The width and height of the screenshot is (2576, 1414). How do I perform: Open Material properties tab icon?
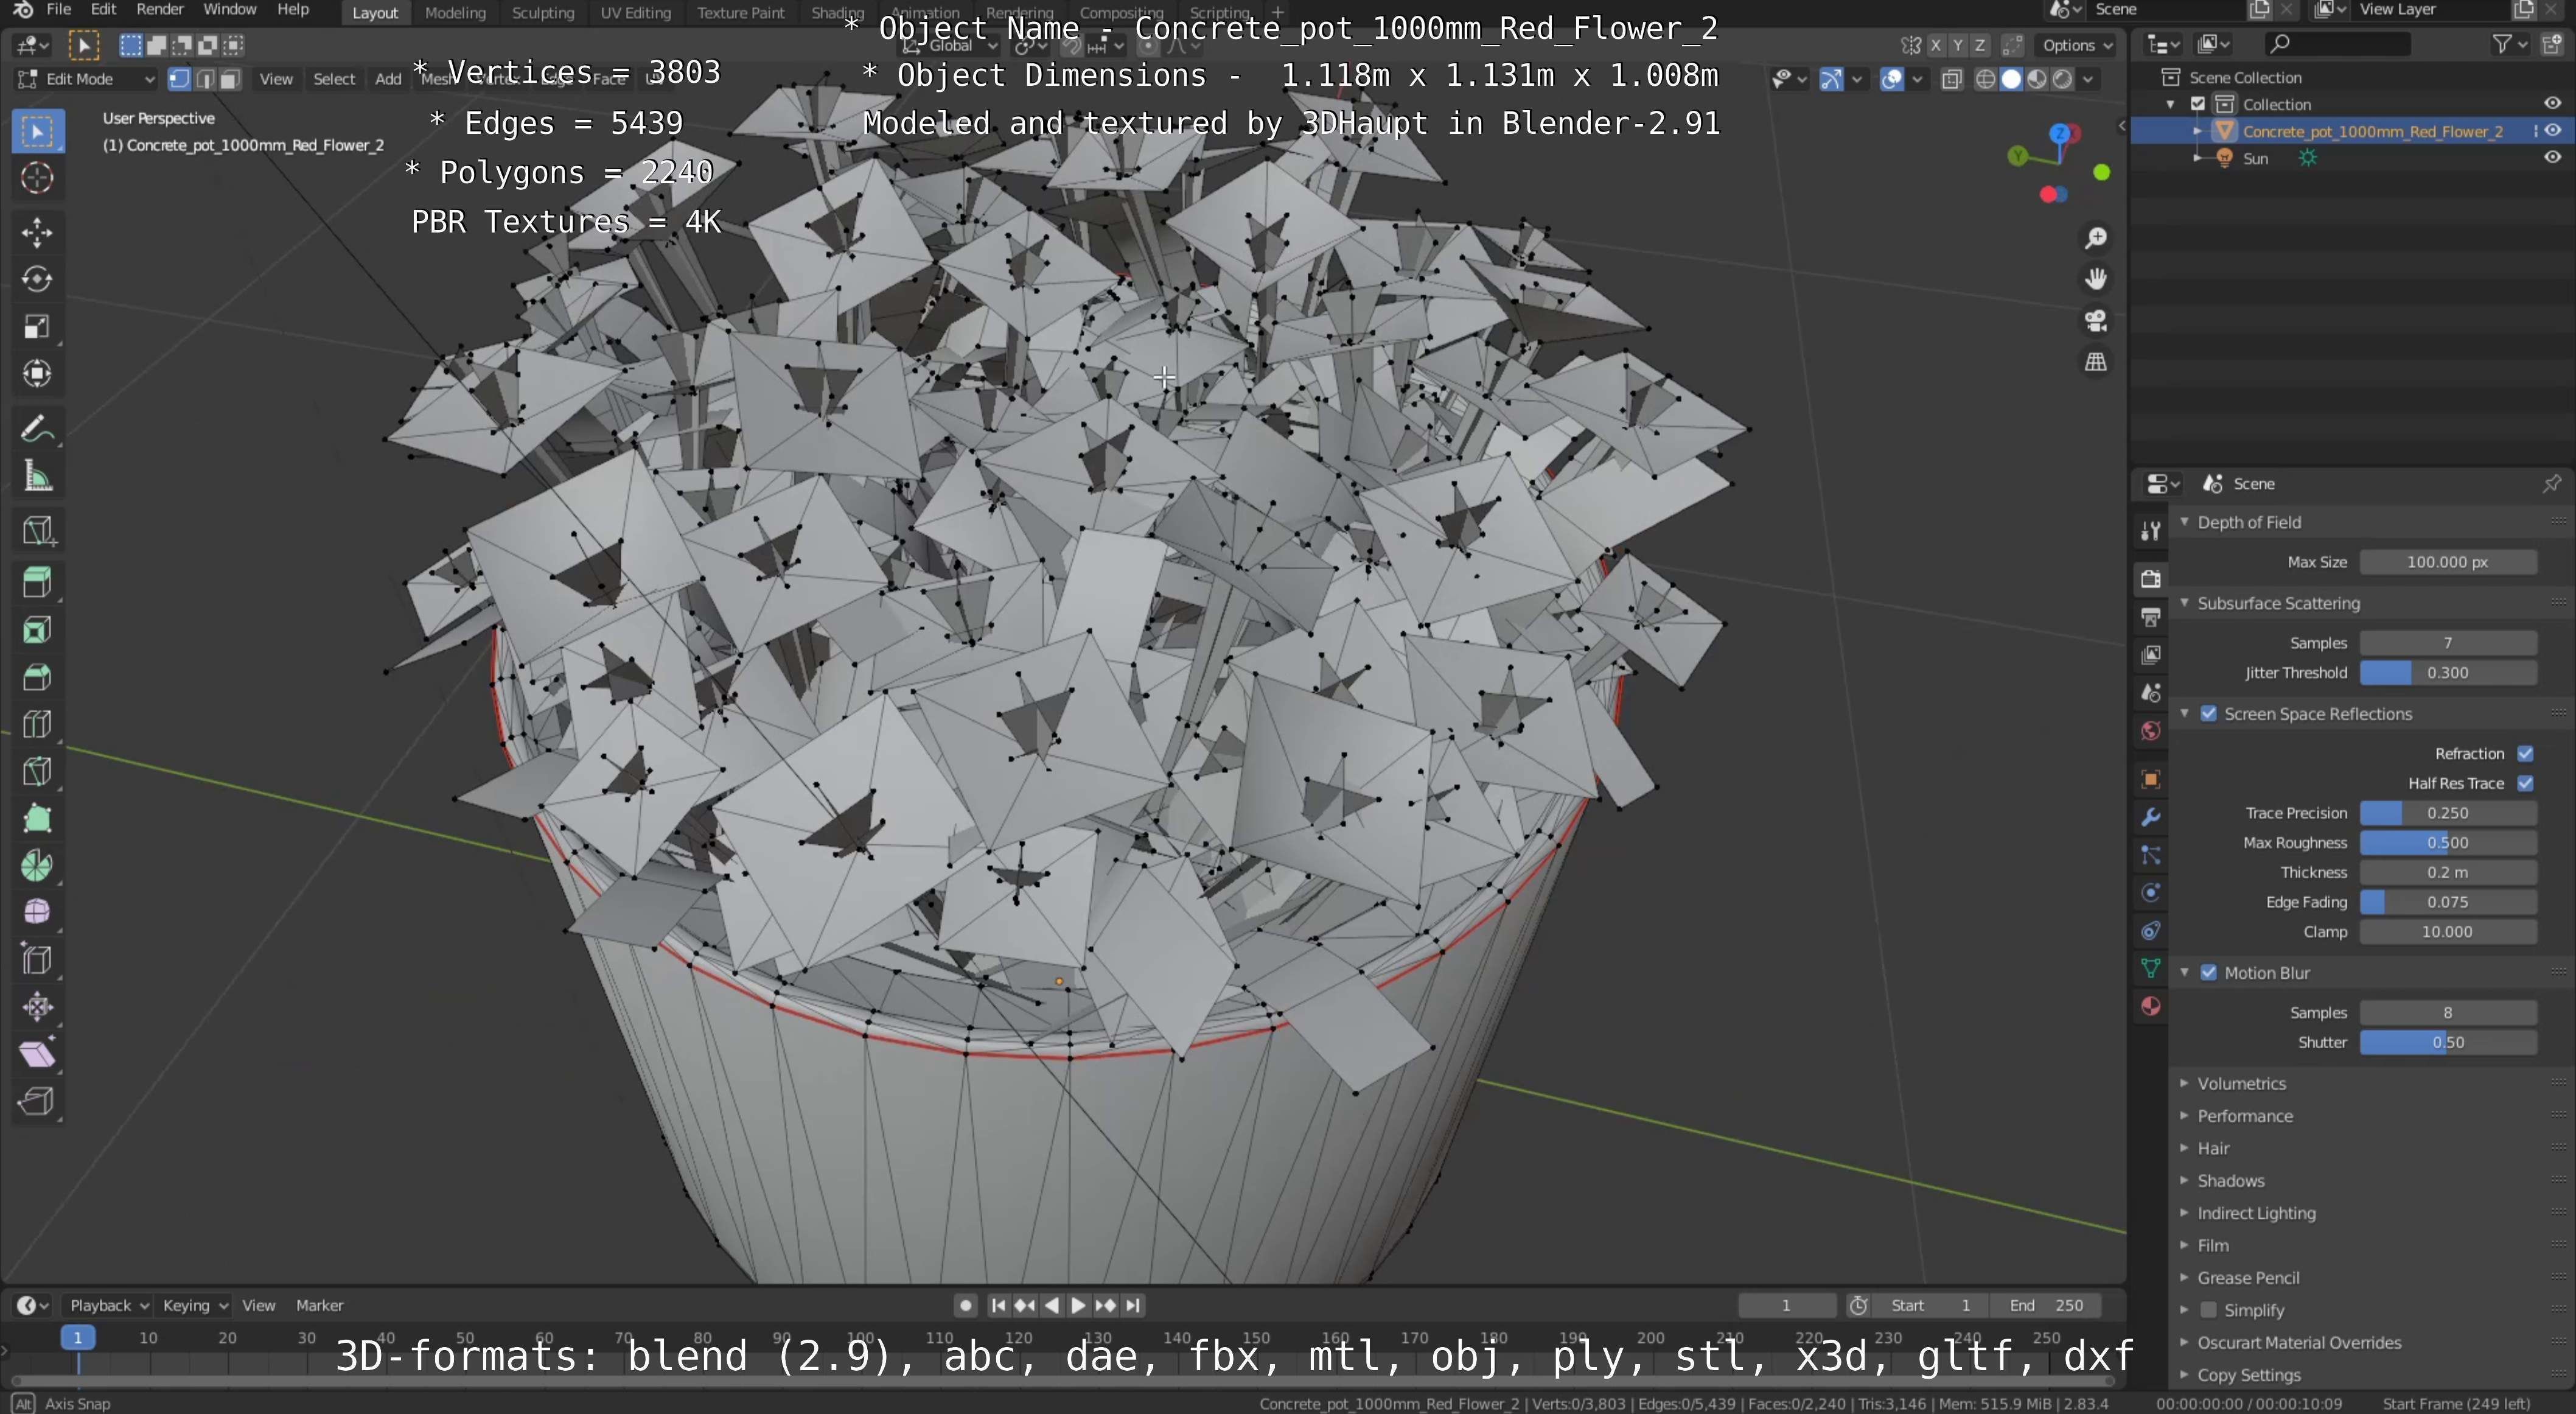pos(2151,1006)
